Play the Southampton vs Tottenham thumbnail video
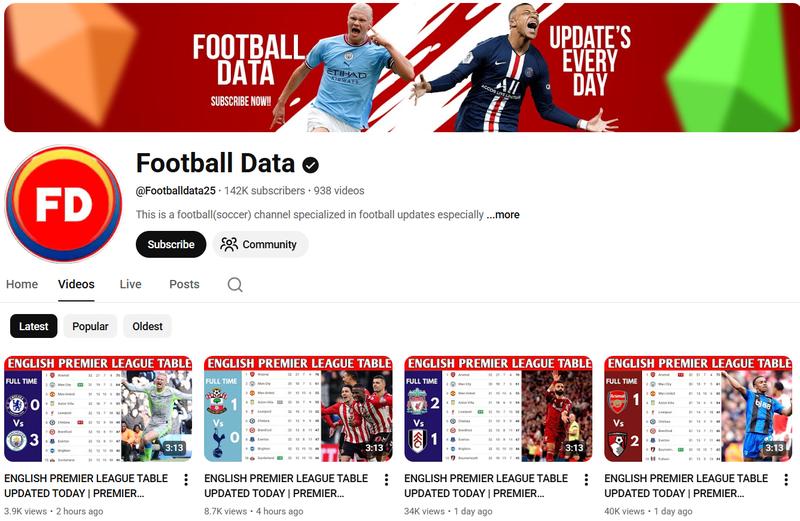Screen dimensions: 800x521 click(x=298, y=409)
